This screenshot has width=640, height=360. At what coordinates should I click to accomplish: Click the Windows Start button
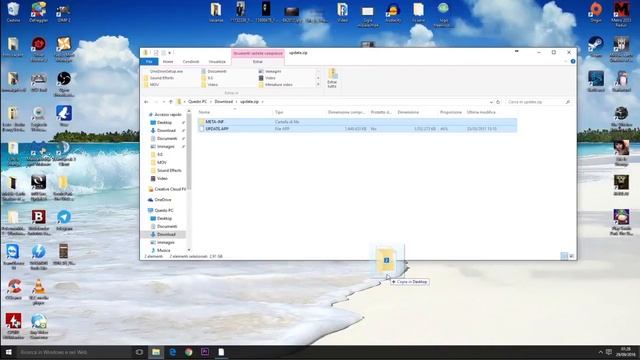pyautogui.click(x=8, y=352)
